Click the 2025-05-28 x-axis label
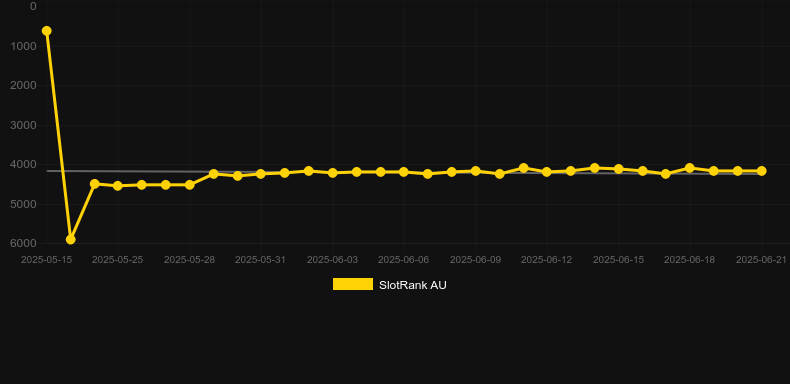Screen dimensions: 790x384 (189, 260)
